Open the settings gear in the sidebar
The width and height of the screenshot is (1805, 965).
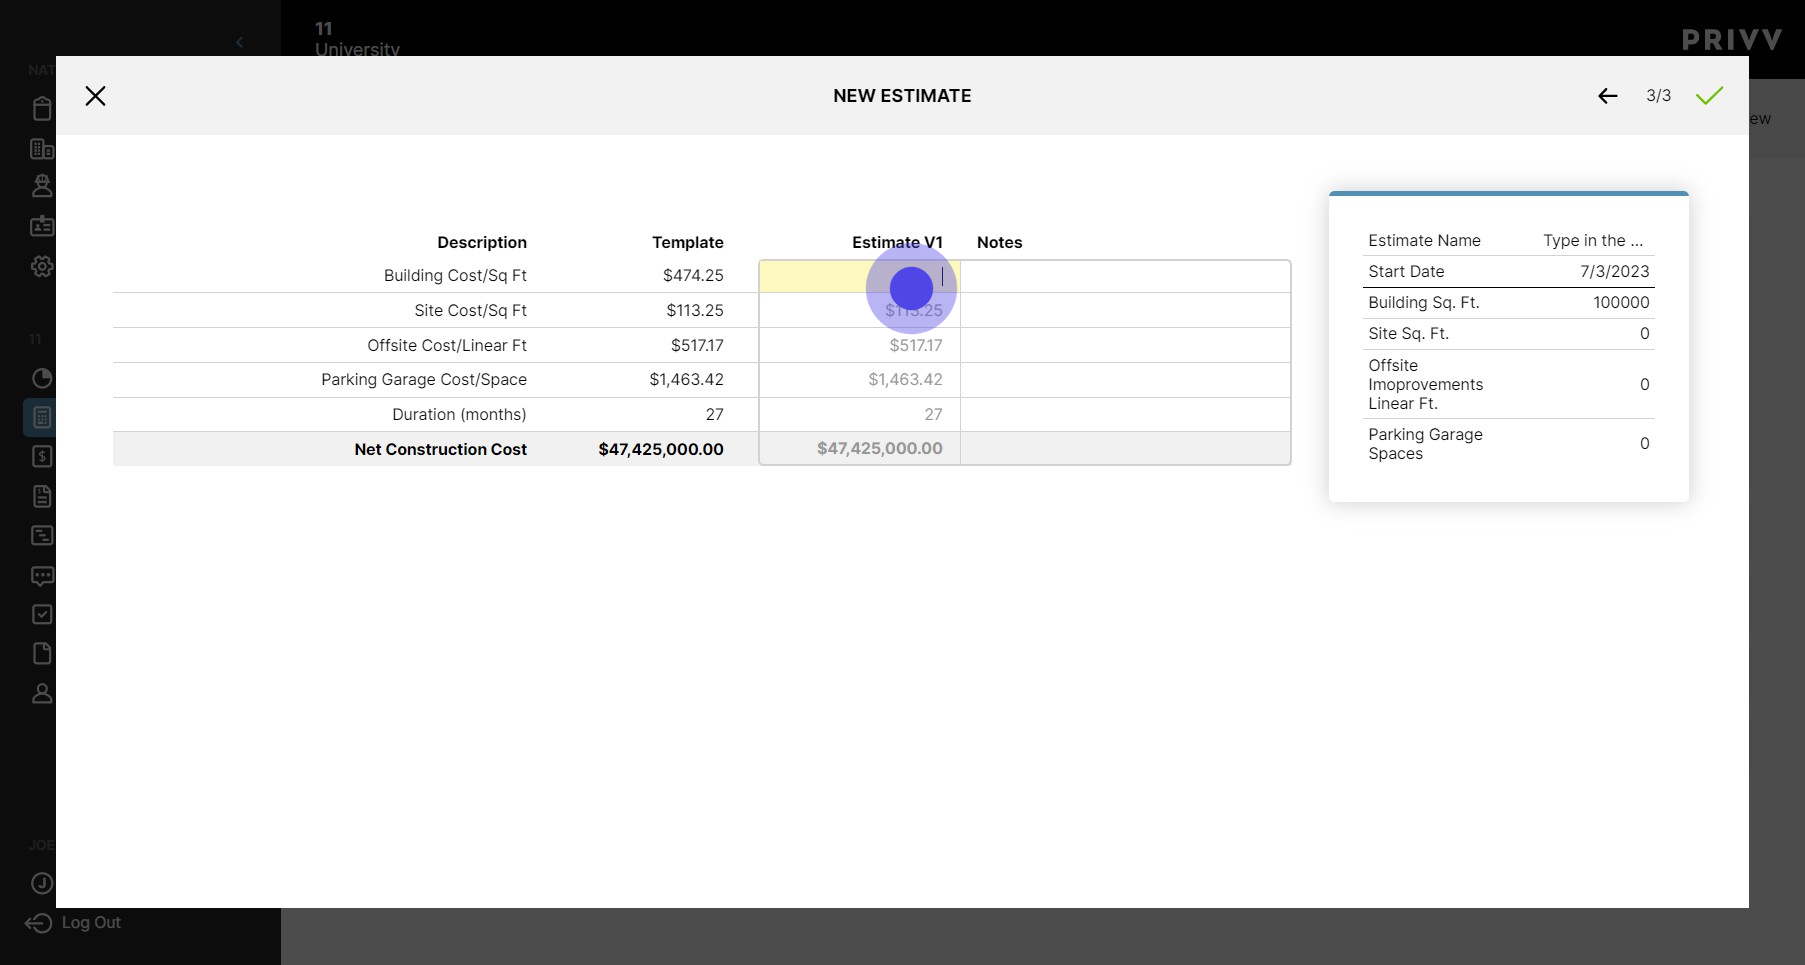42,266
